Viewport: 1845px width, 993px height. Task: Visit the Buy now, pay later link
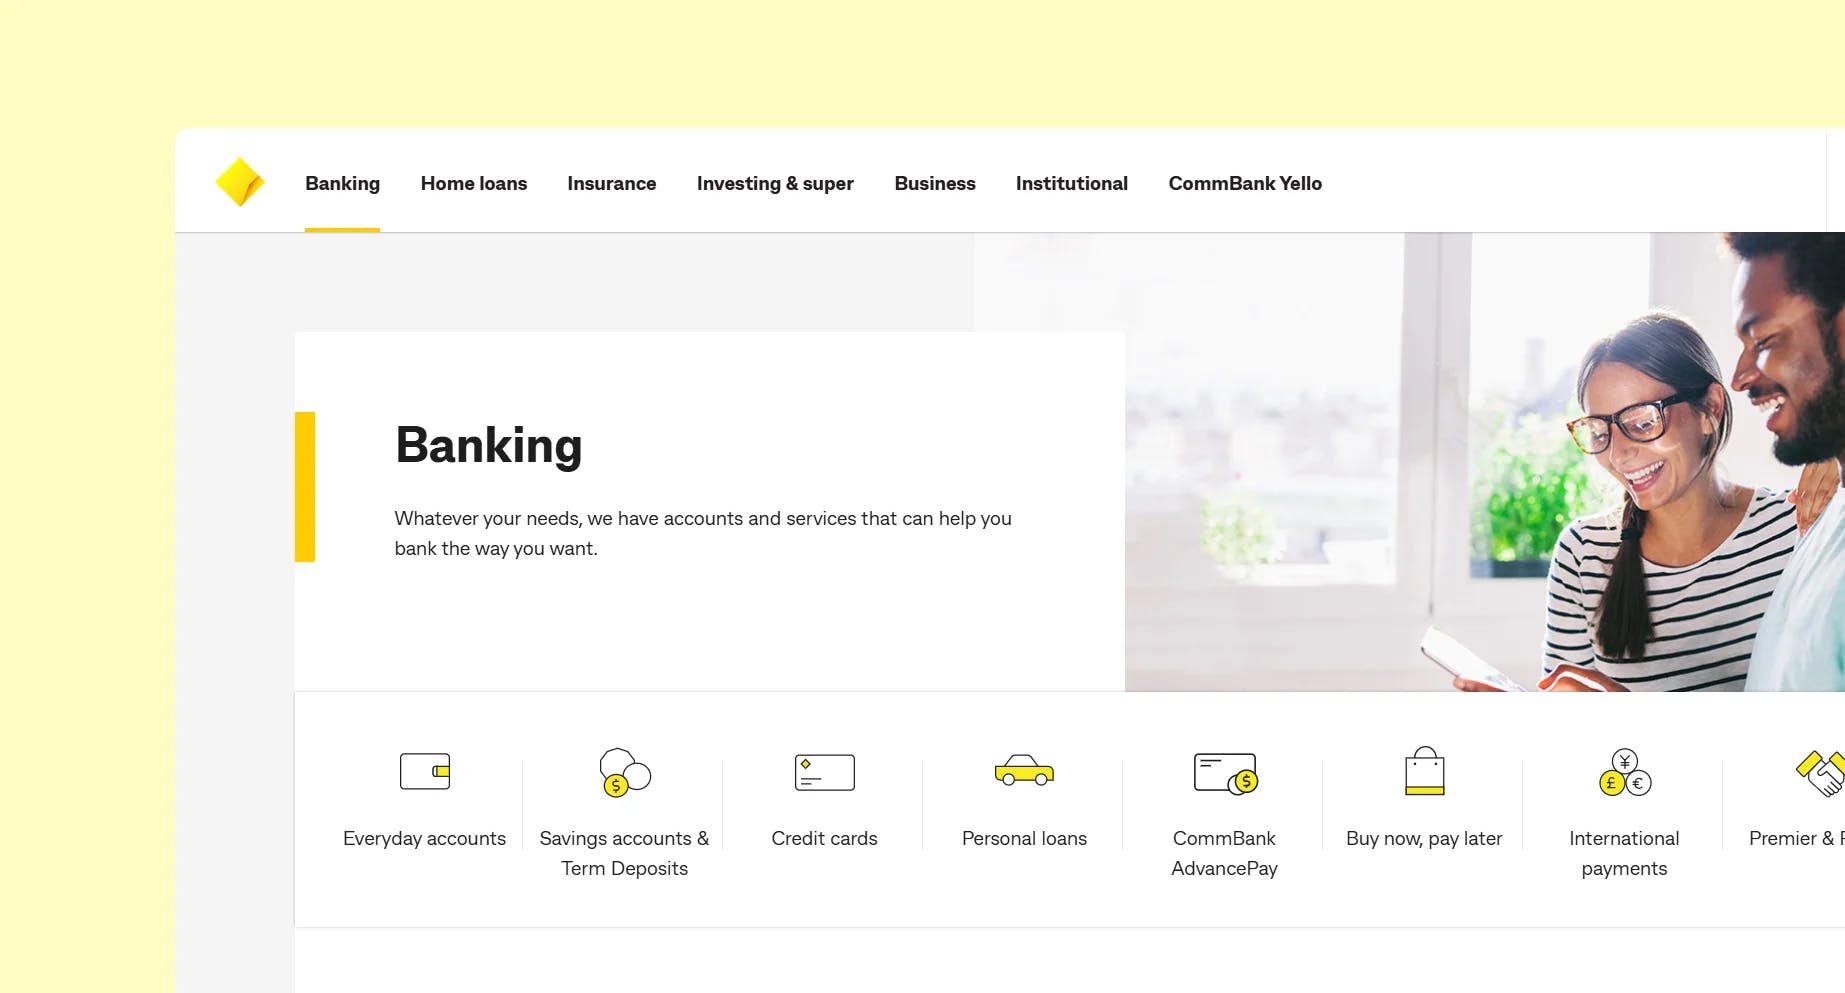click(x=1424, y=838)
